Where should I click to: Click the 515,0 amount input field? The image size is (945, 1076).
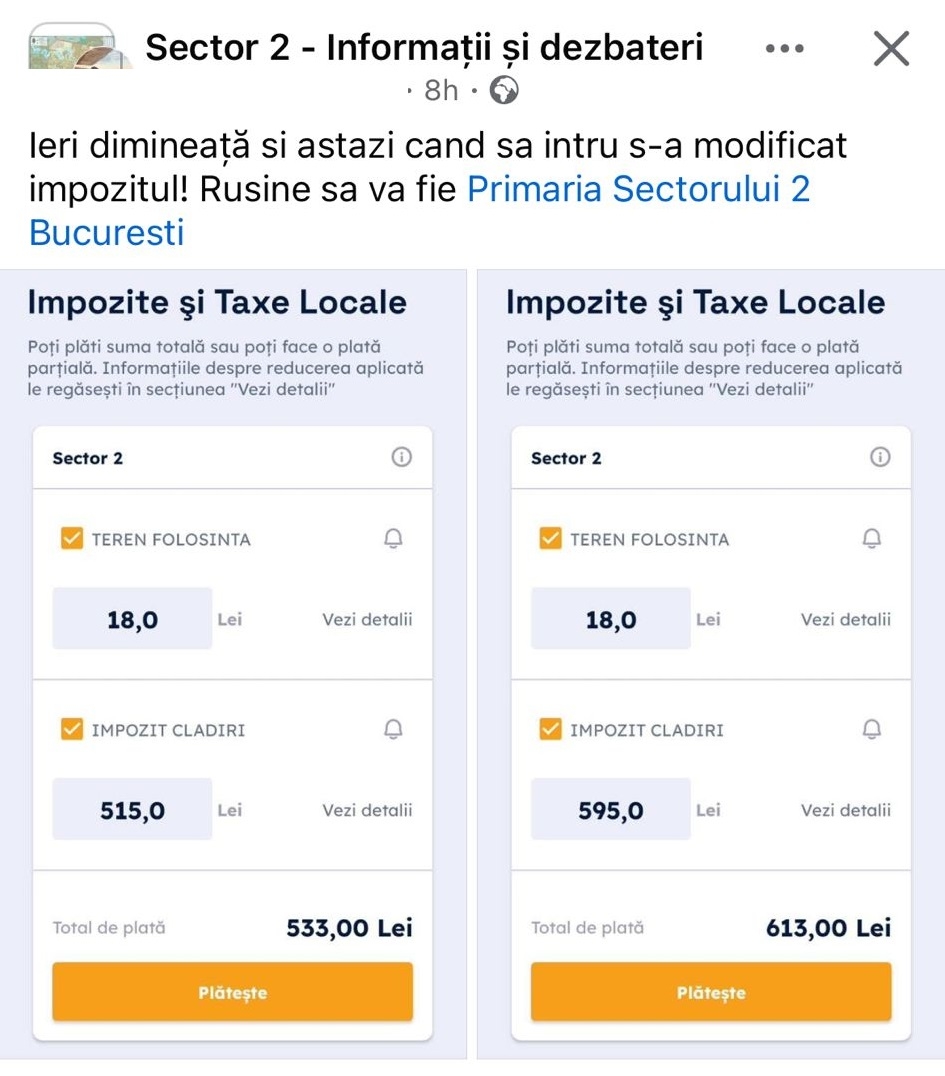coord(132,810)
